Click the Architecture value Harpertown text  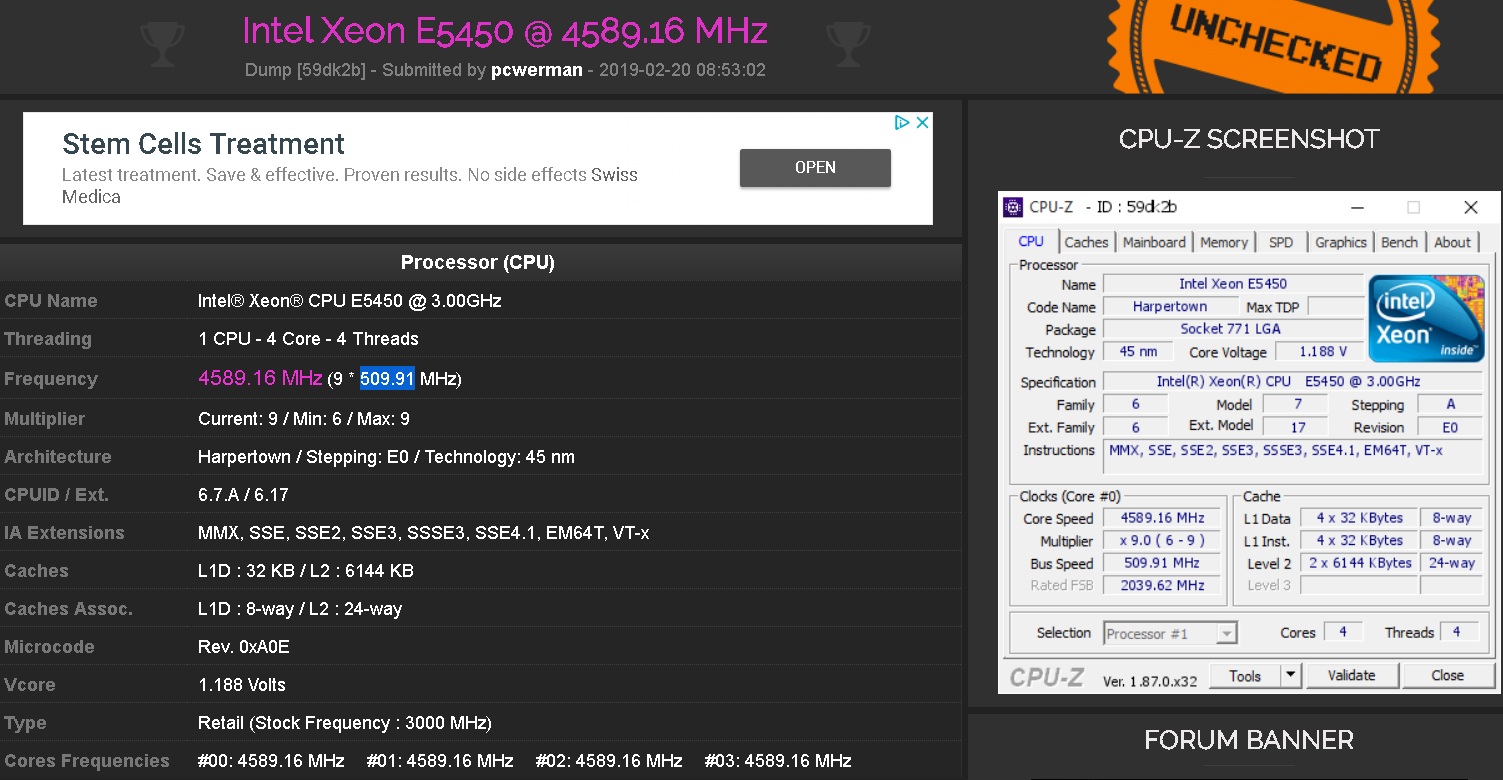pos(386,457)
